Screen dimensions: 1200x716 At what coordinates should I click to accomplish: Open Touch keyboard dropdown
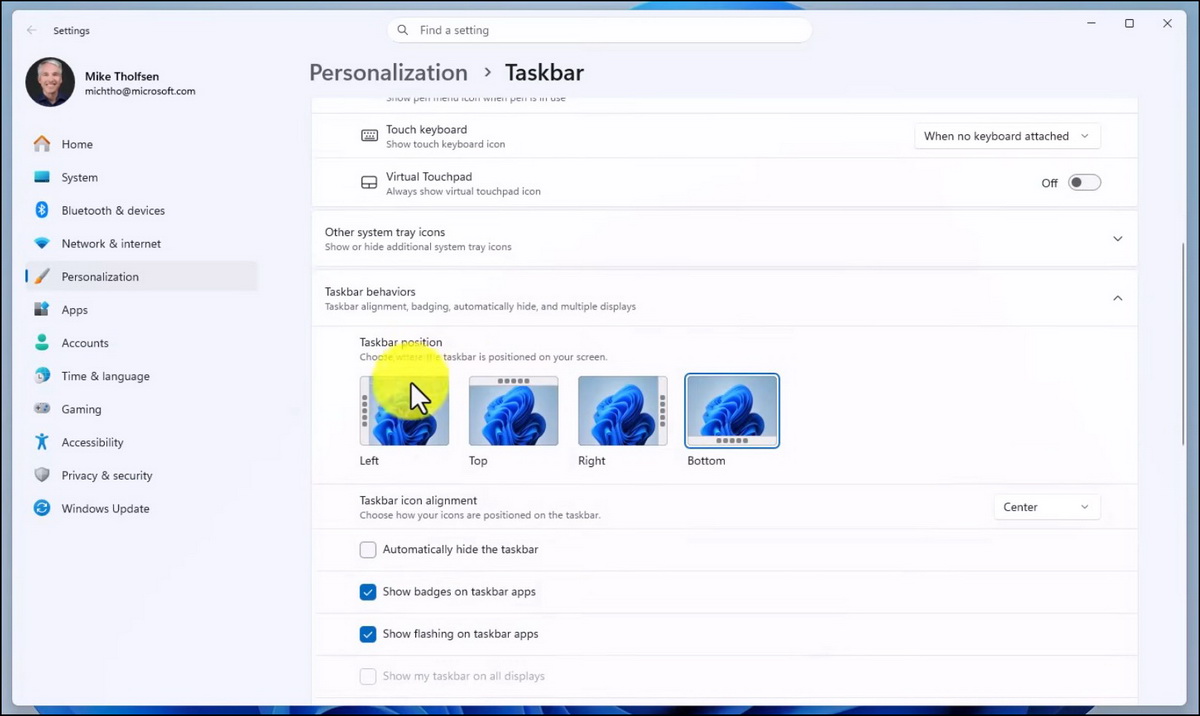1007,136
